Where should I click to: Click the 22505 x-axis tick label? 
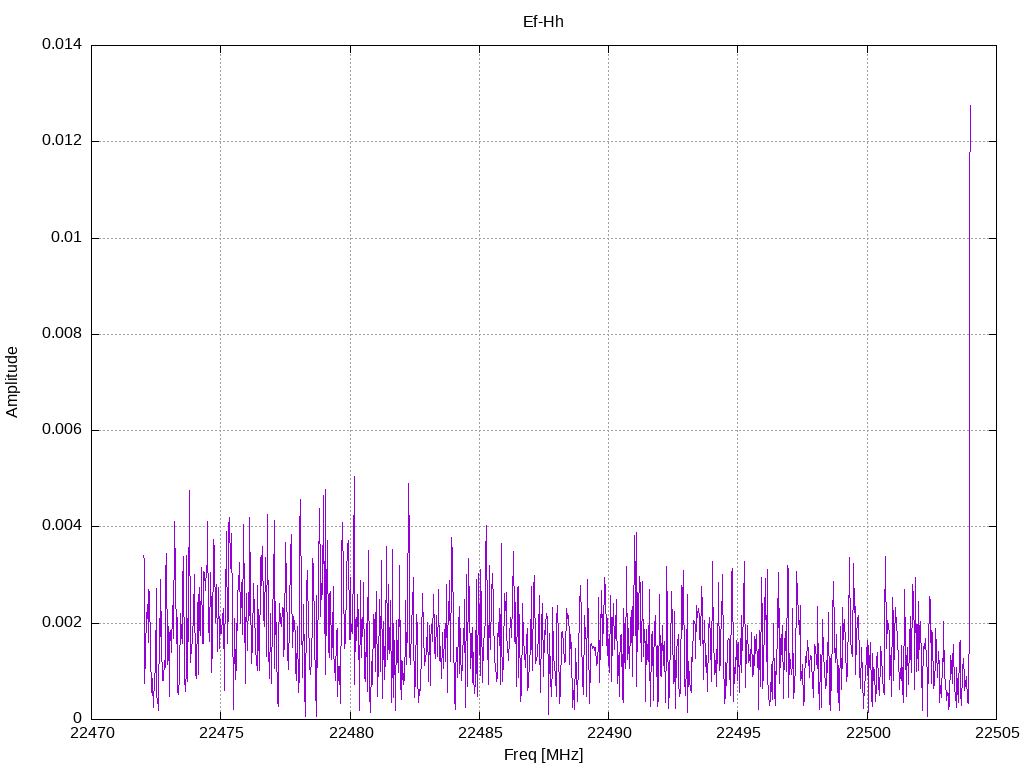pyautogui.click(x=995, y=733)
